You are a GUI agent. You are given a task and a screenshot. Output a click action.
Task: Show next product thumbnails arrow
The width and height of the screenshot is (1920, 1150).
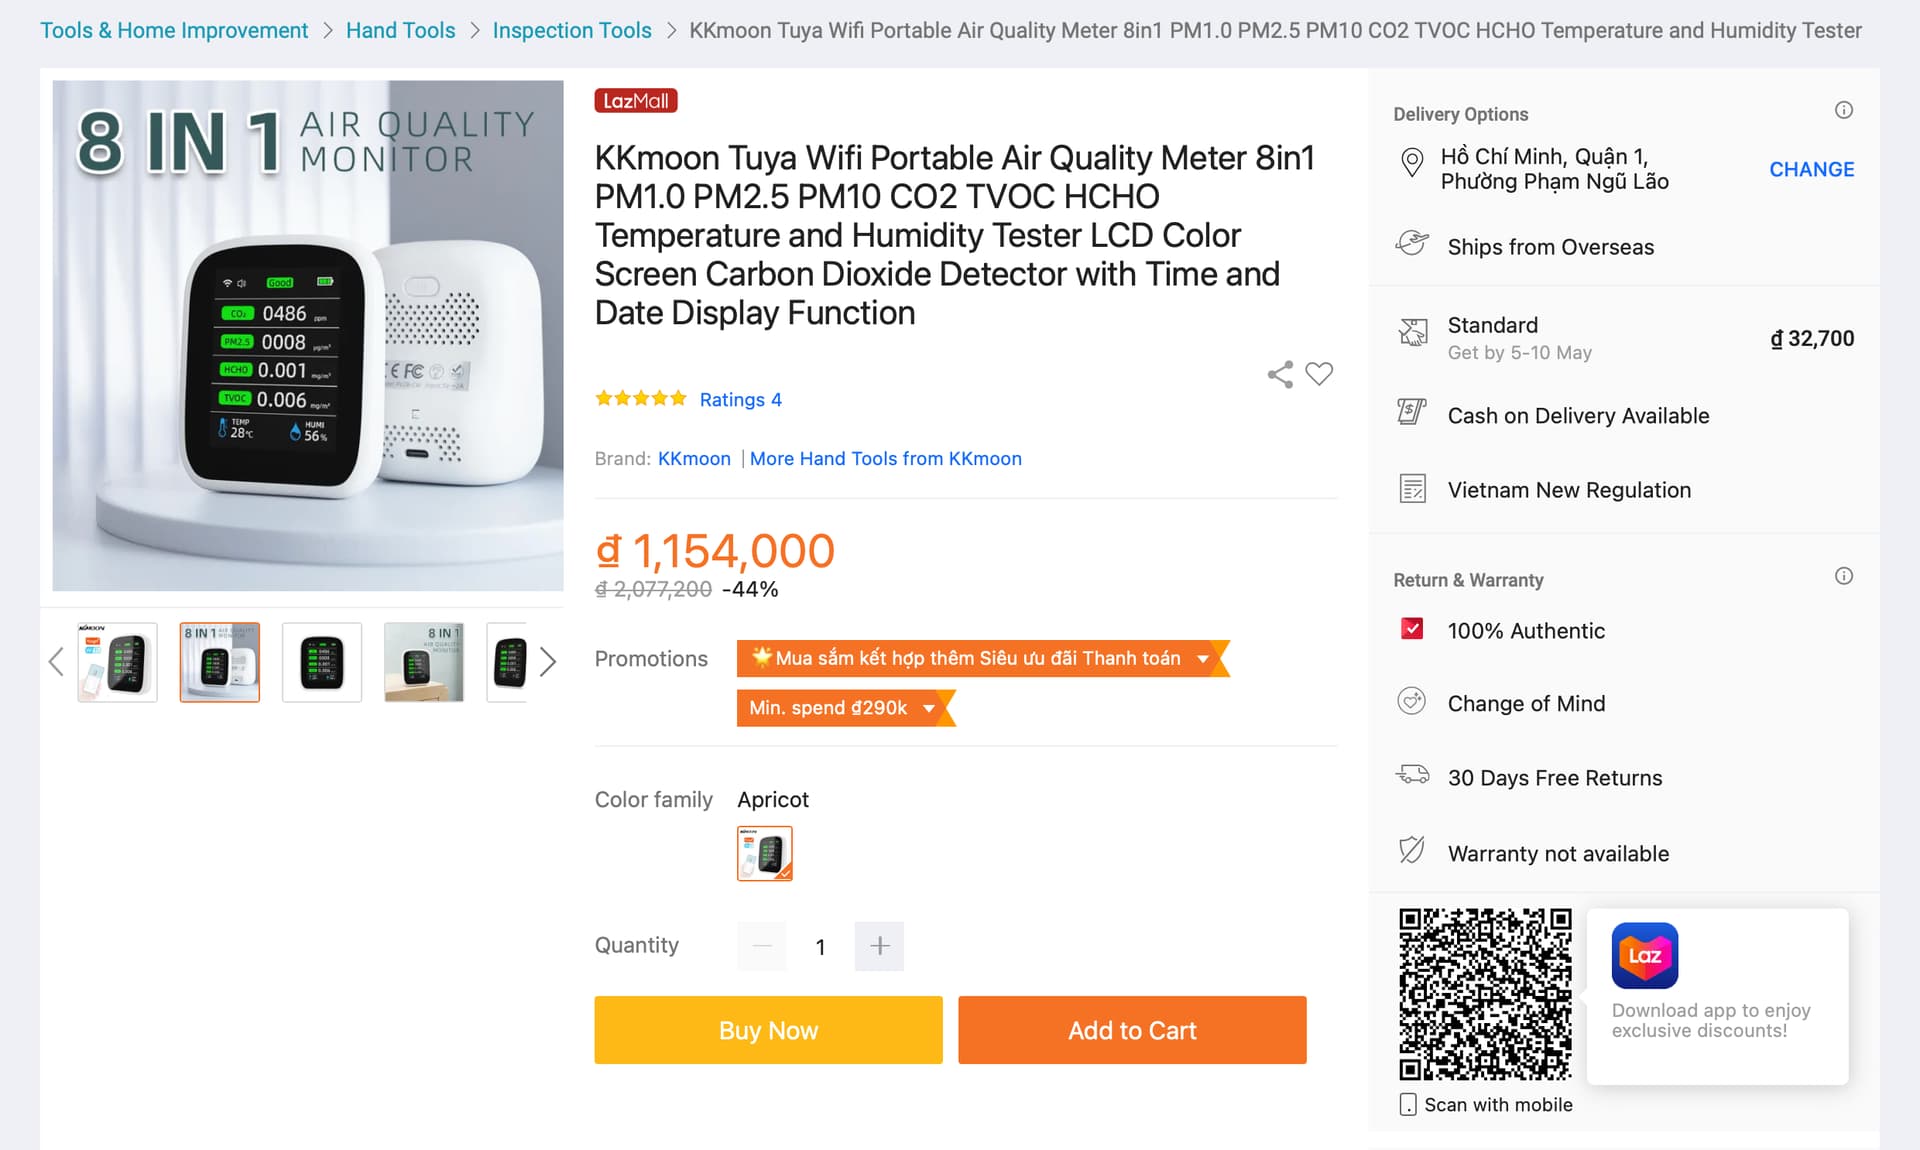coord(547,662)
